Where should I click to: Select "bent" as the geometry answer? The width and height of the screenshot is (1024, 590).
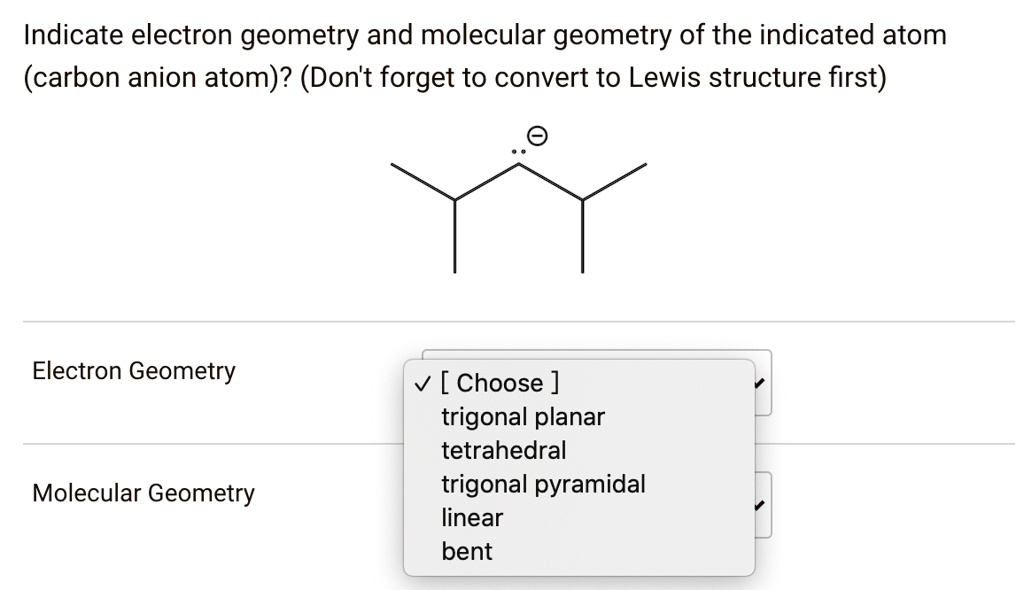pos(465,551)
